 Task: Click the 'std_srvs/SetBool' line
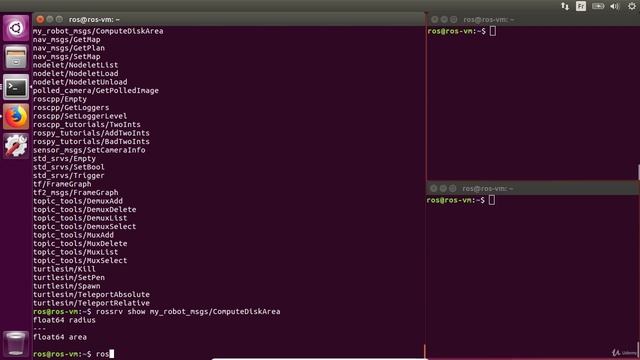click(69, 167)
